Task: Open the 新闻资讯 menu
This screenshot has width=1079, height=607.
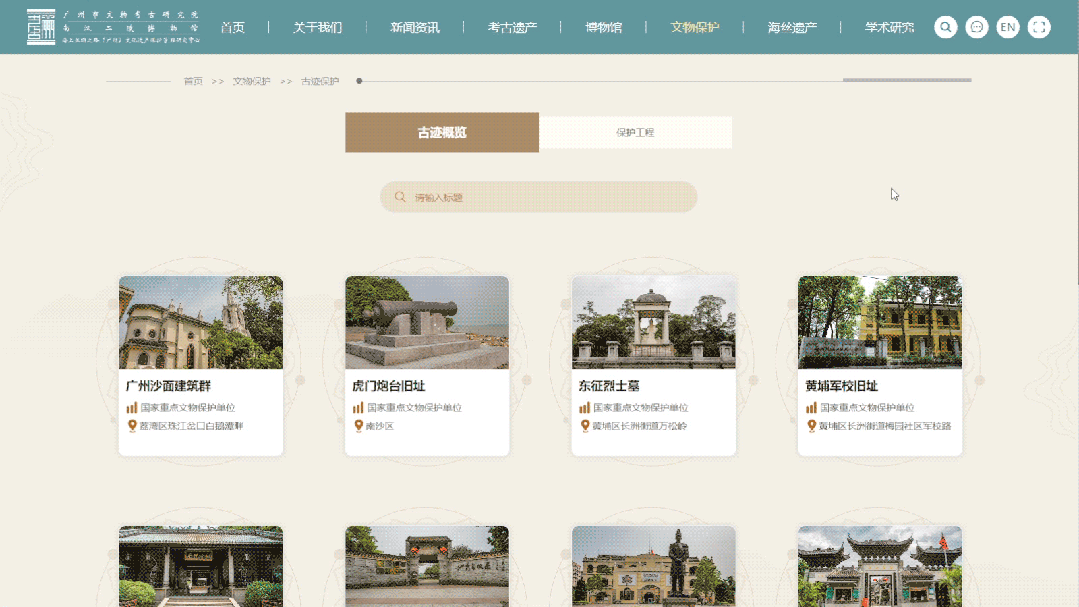Action: coord(415,28)
